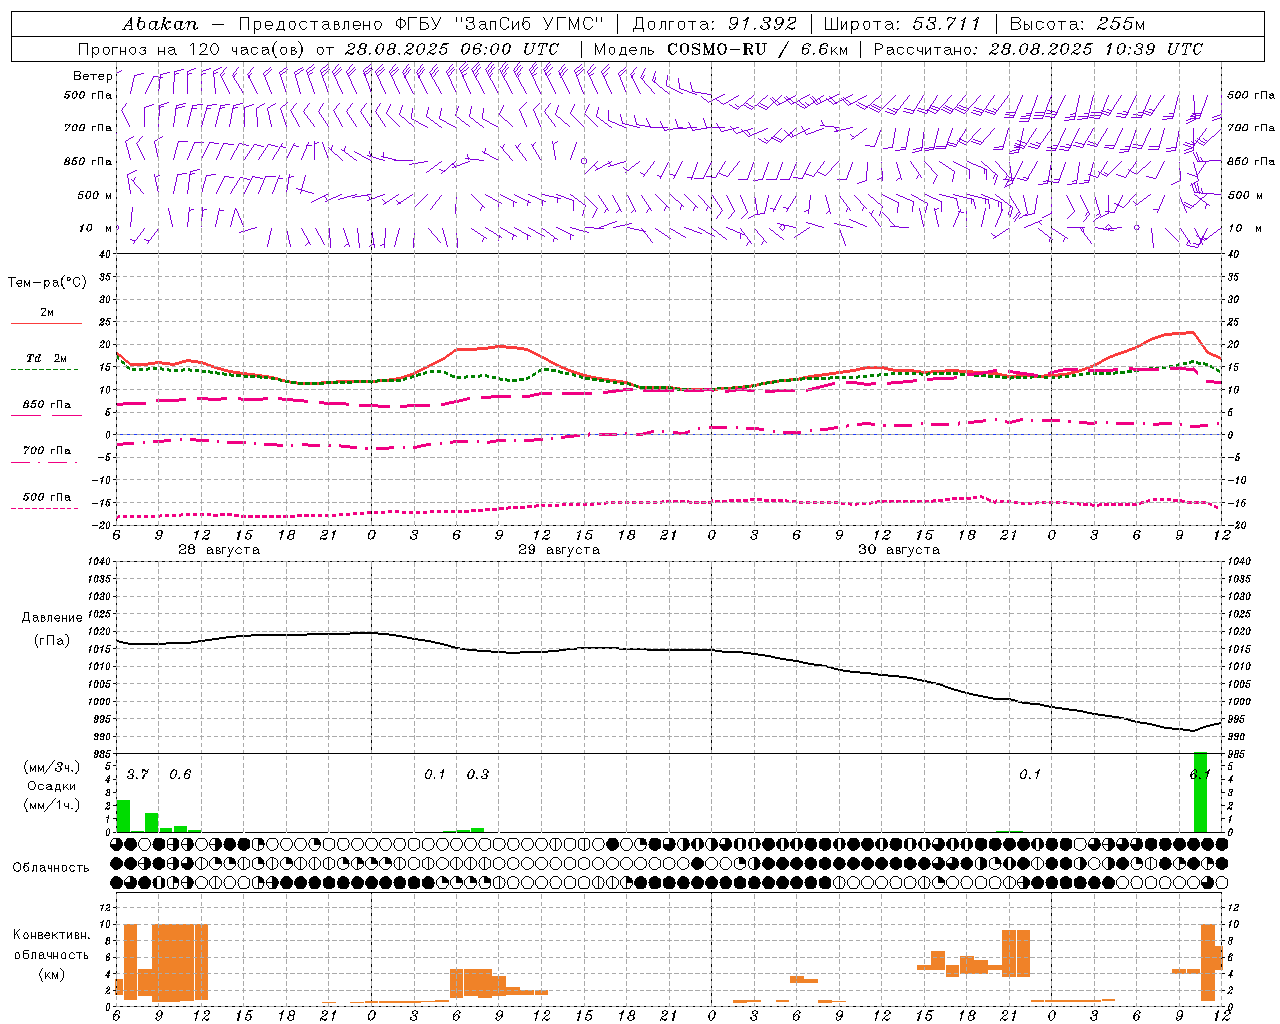Screen dimensions: 1280x1024
Task: Click the "Давление" pressure label
Action: 52,618
